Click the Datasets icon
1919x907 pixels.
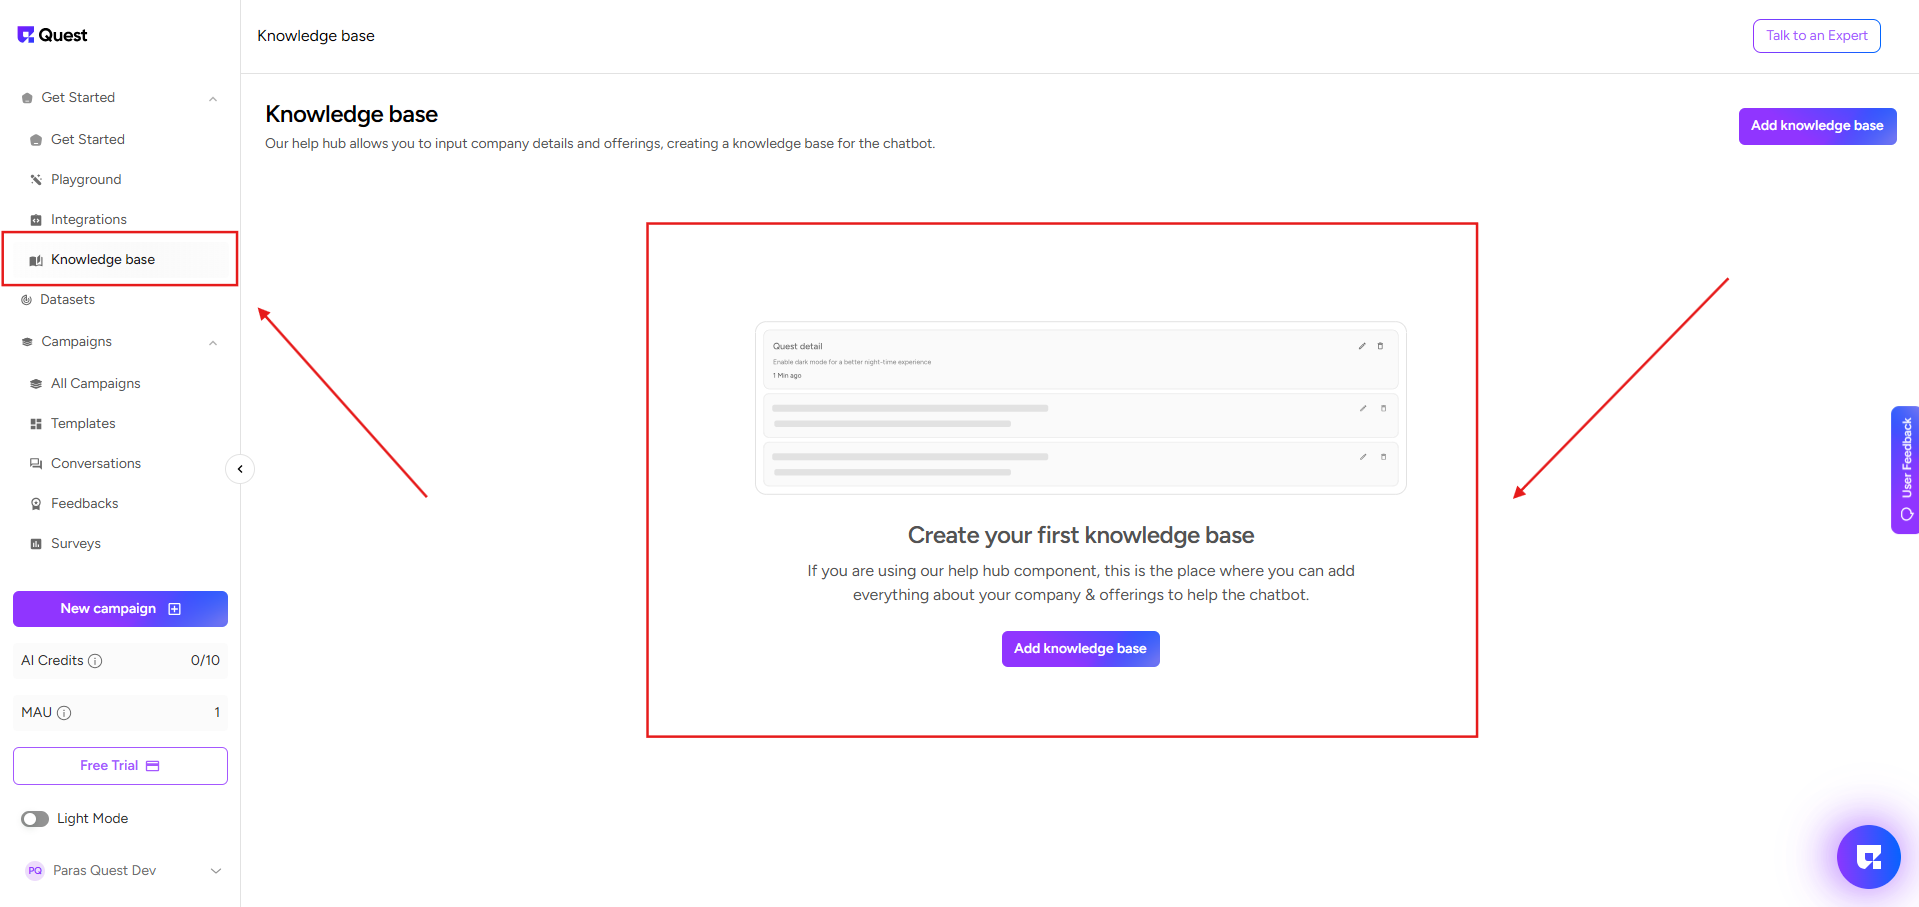pyautogui.click(x=27, y=300)
